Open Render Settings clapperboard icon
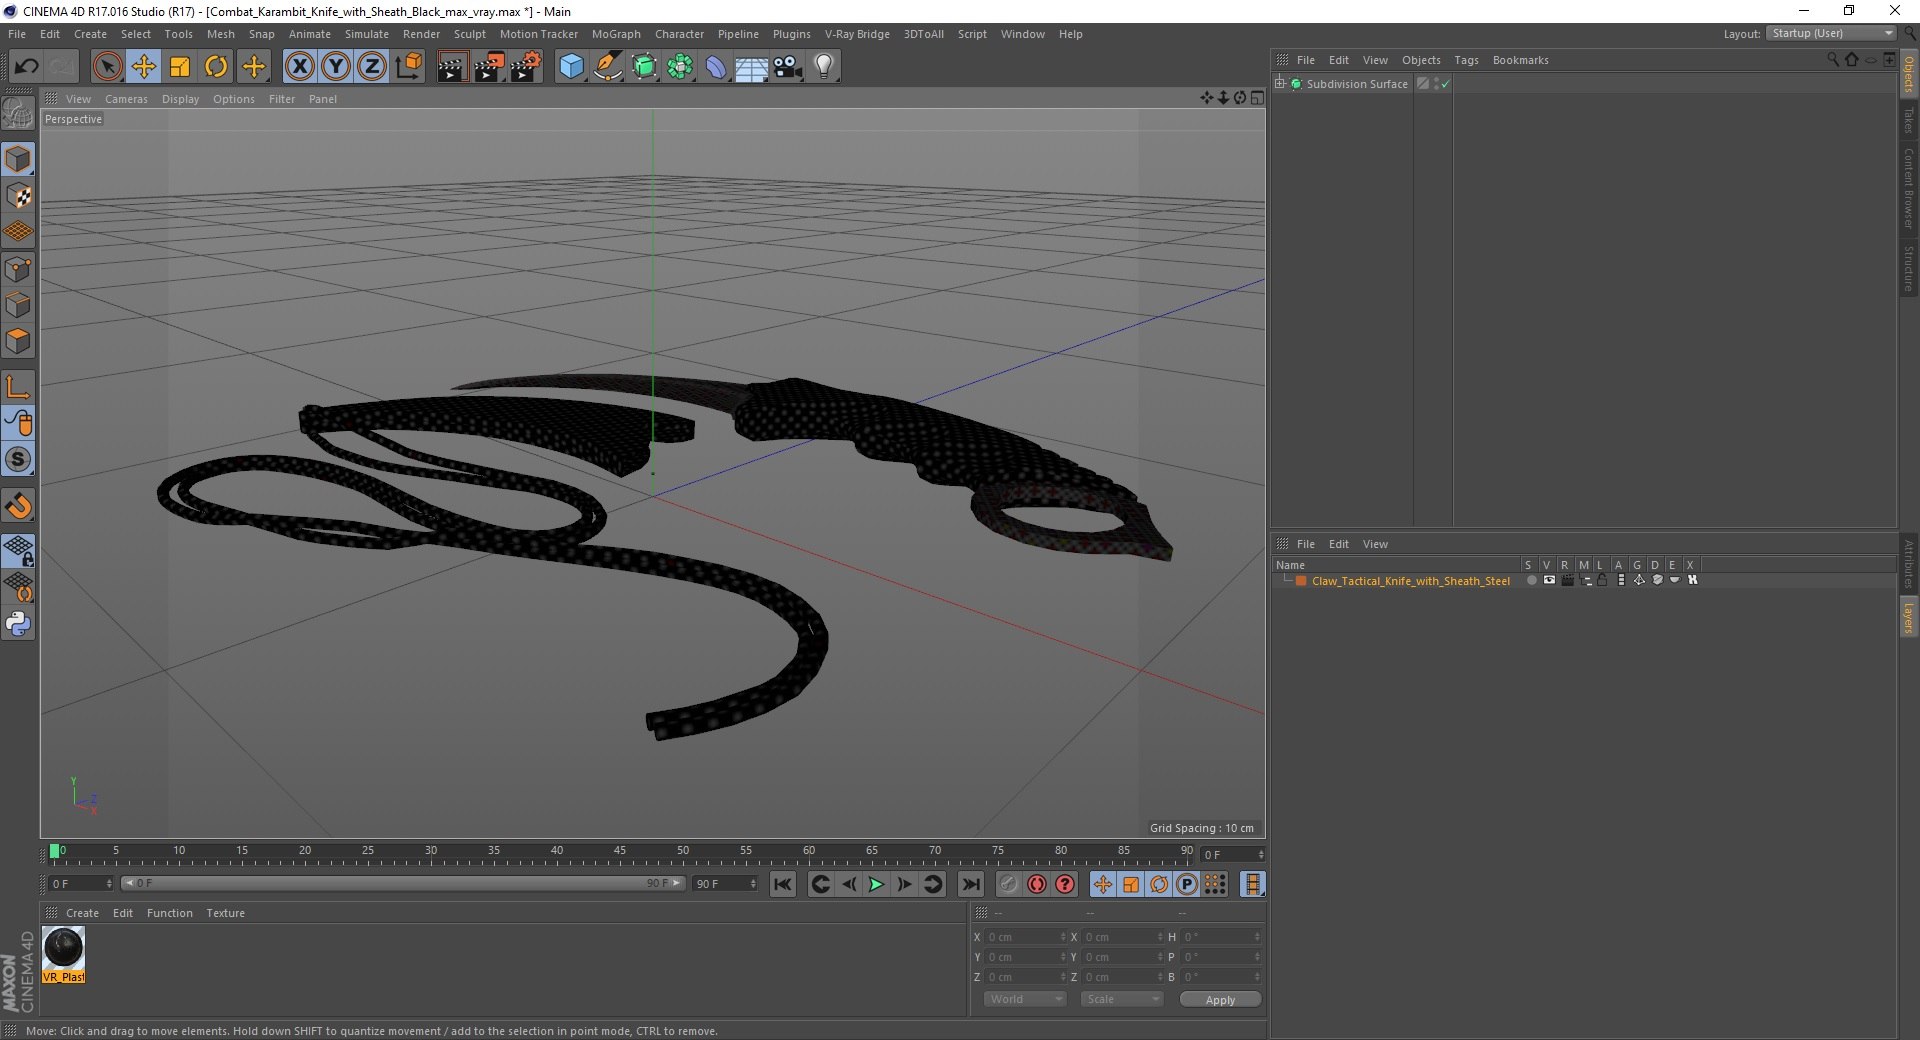The width and height of the screenshot is (1920, 1040). 526,67
